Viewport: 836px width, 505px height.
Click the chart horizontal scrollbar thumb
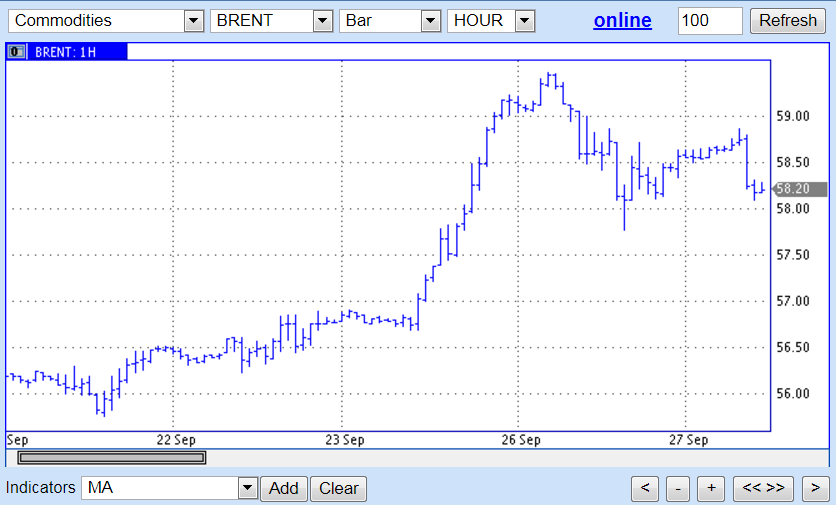(111, 458)
